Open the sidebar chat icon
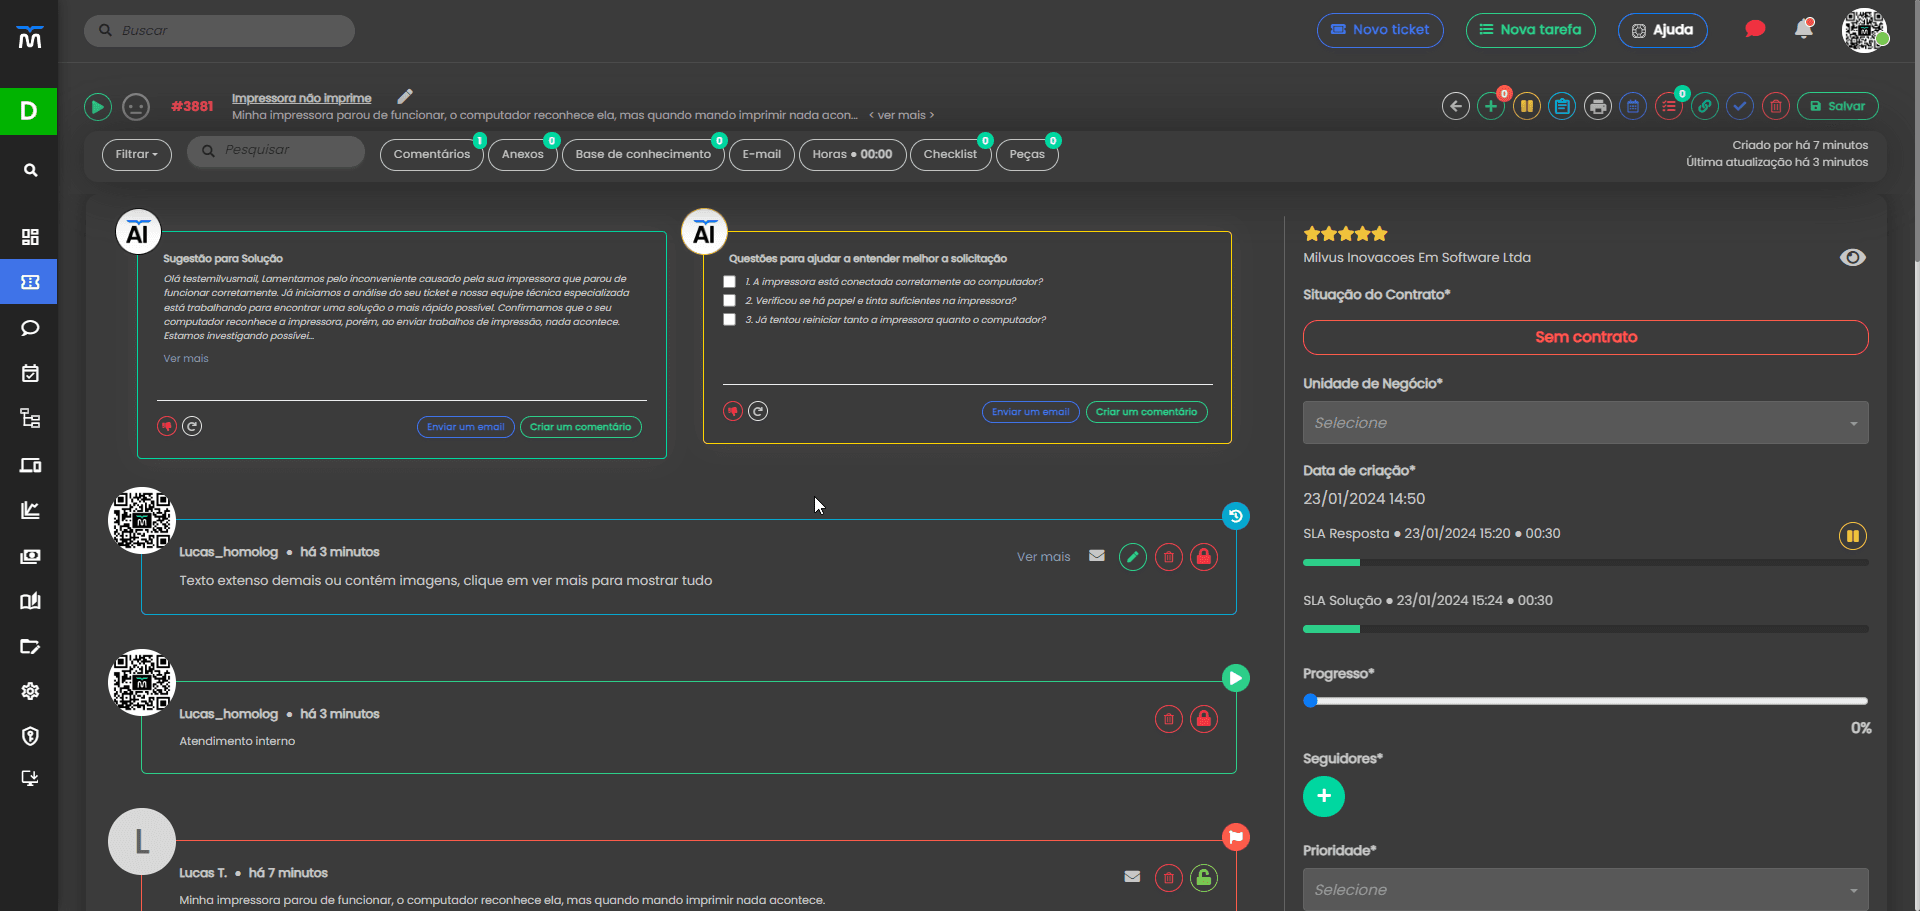The width and height of the screenshot is (1920, 911). [30, 328]
